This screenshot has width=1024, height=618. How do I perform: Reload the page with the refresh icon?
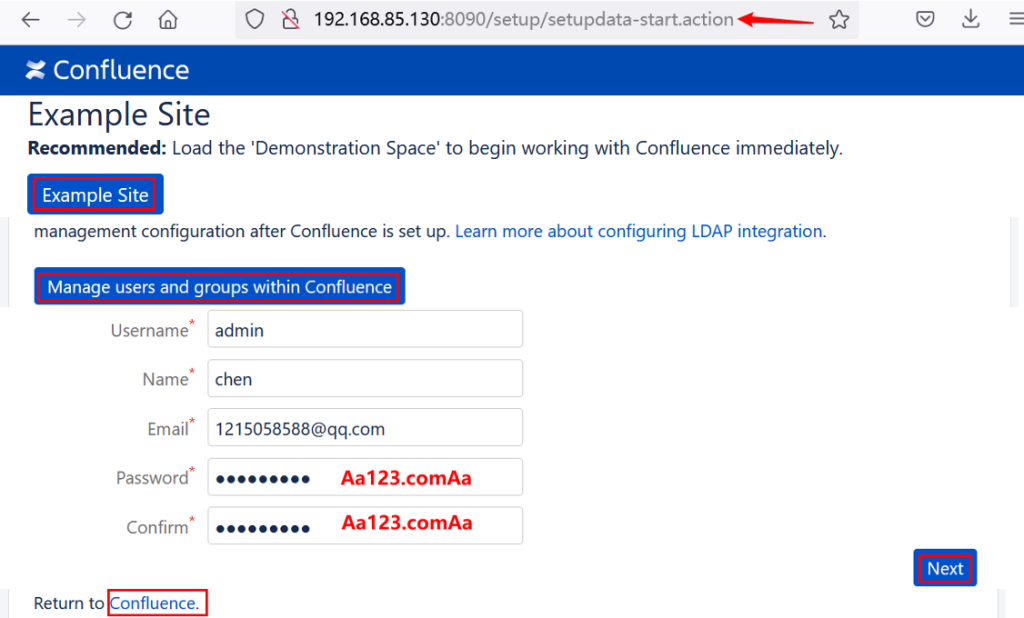click(x=123, y=20)
